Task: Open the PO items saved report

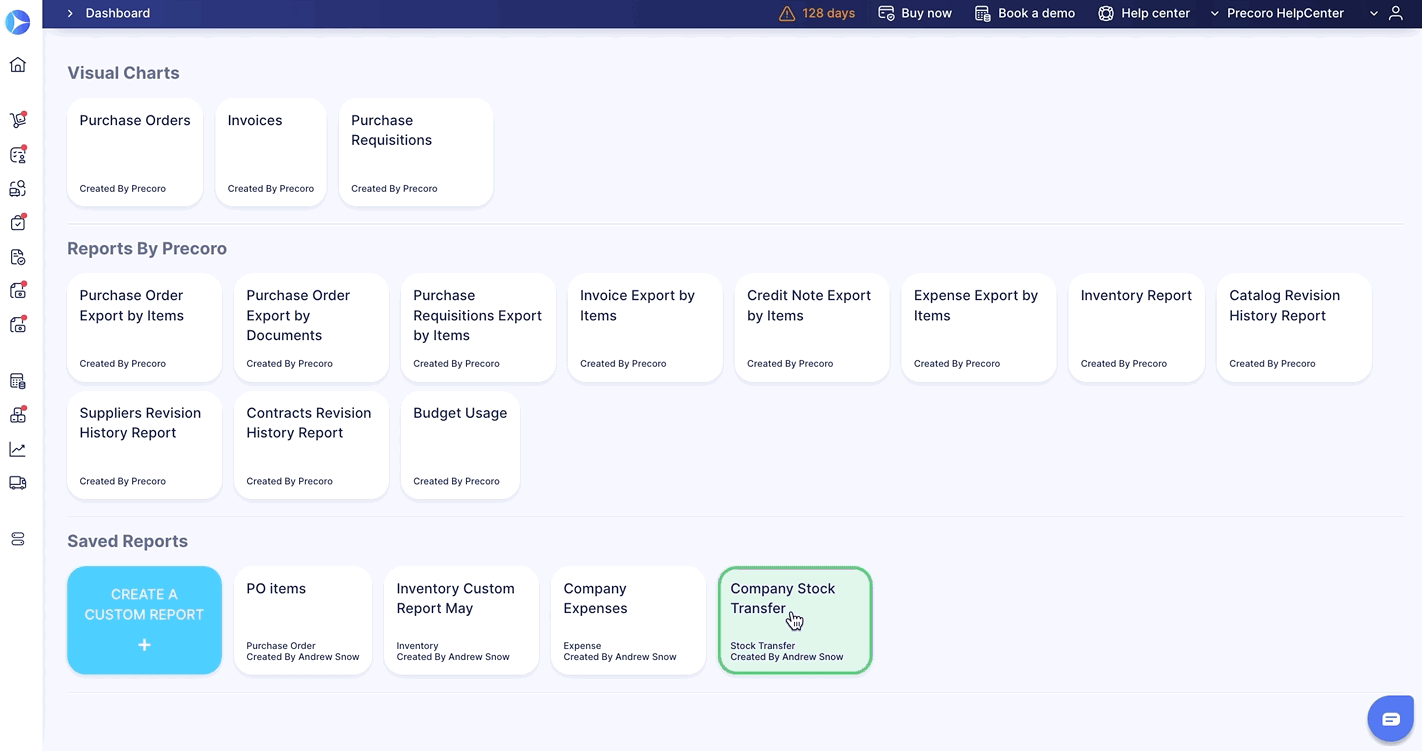Action: pos(303,620)
